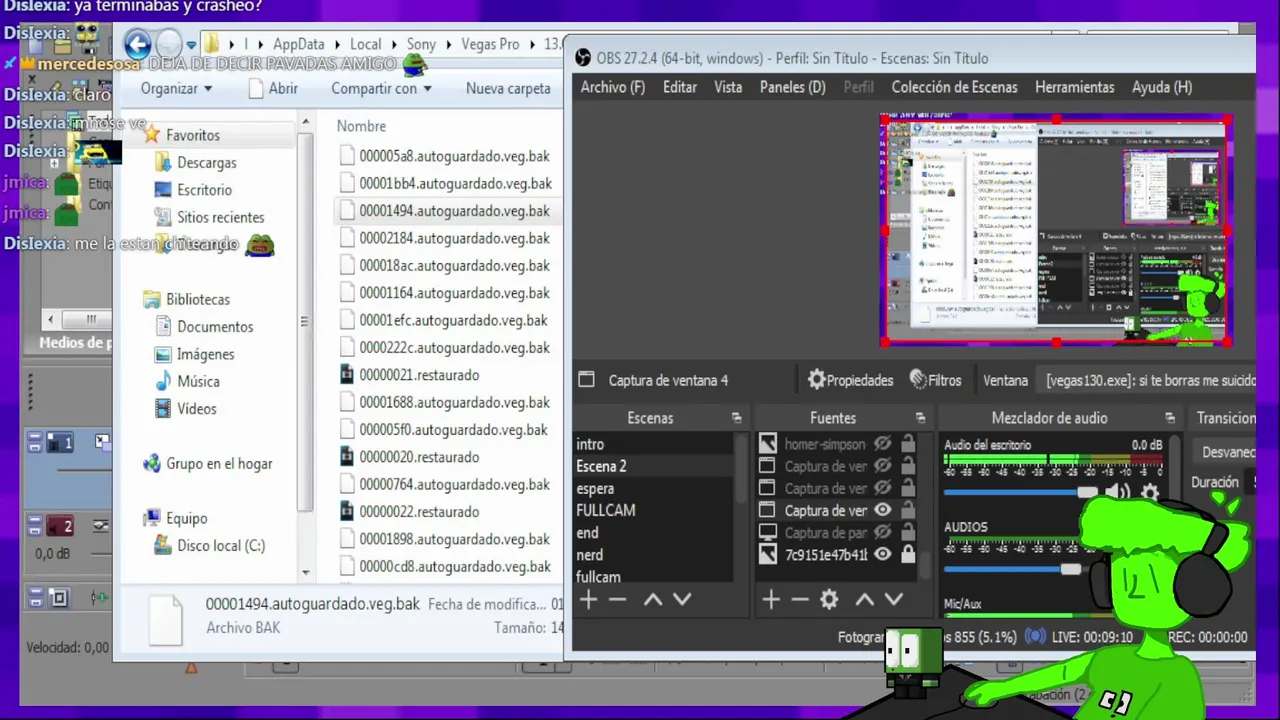
Task: Remove the selected scene with minus icon
Action: 618,600
